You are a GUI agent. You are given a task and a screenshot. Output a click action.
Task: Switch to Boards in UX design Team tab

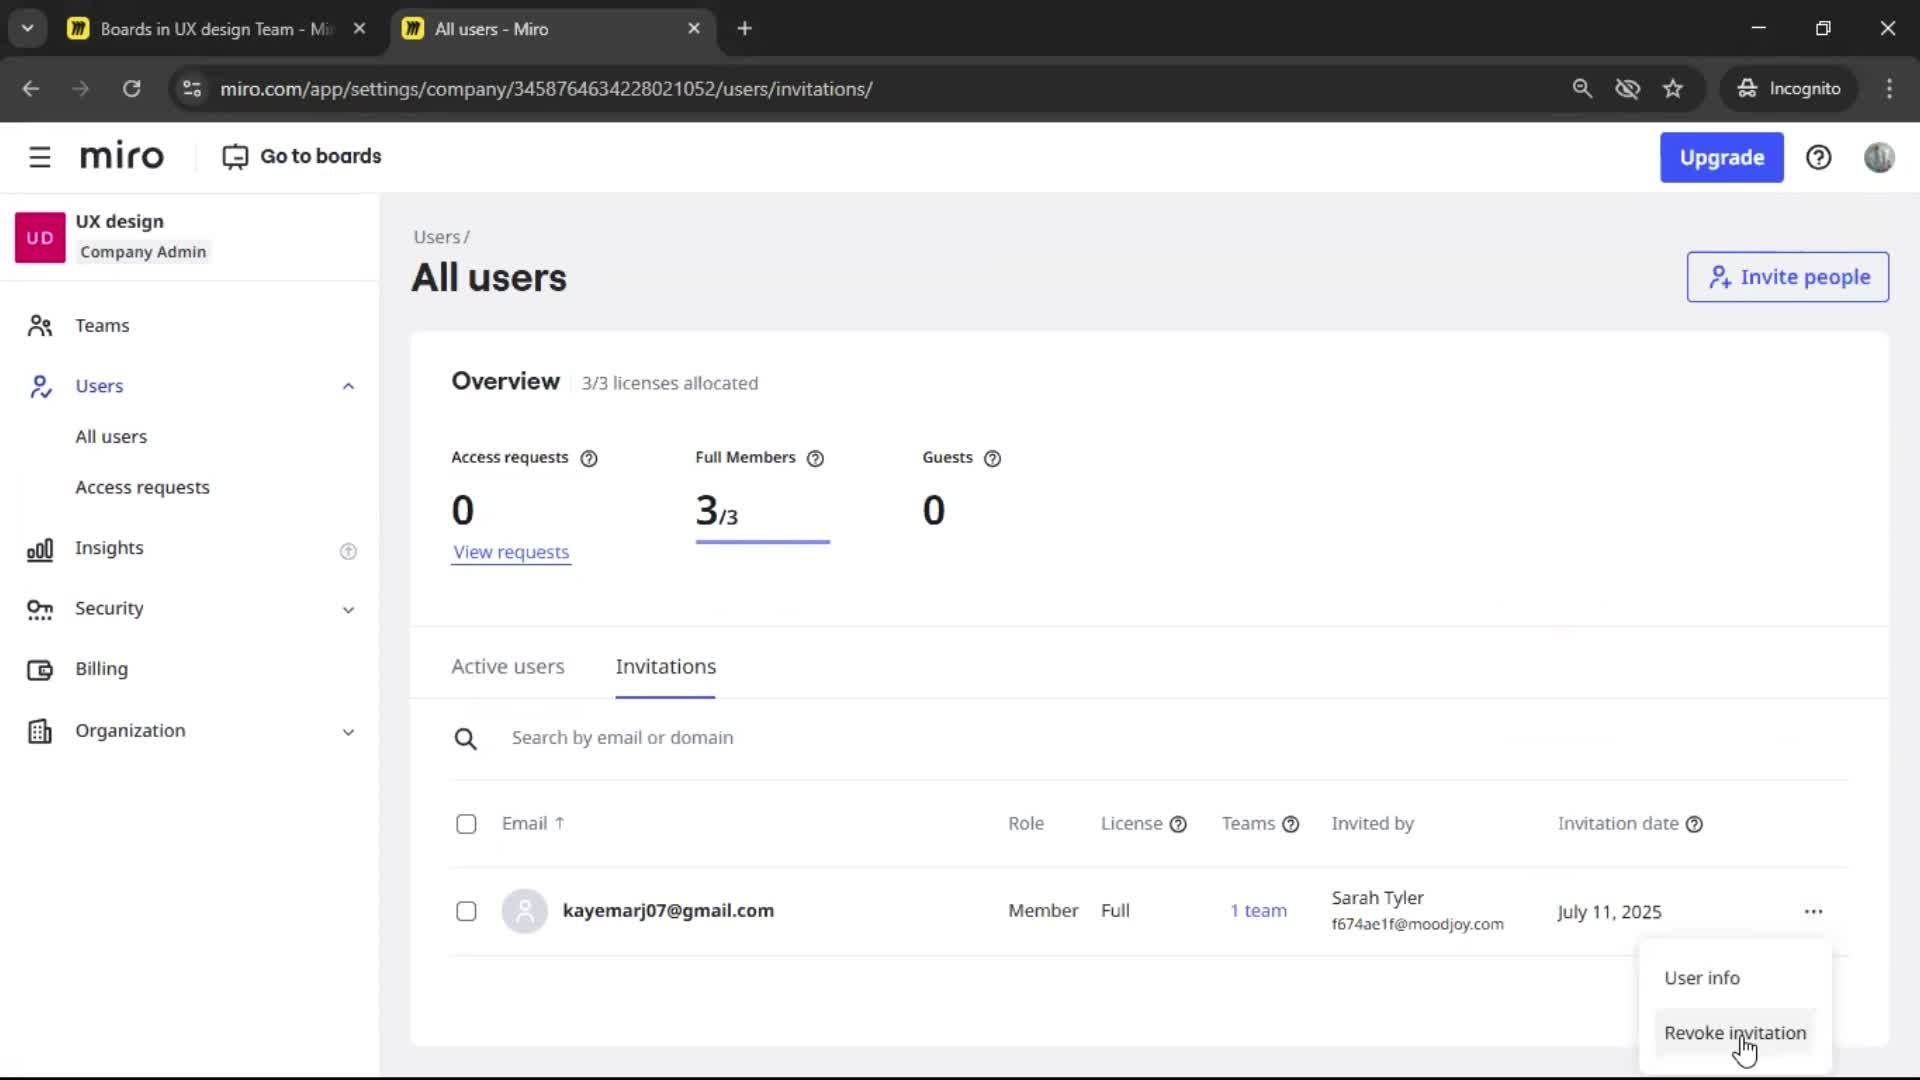tap(217, 29)
